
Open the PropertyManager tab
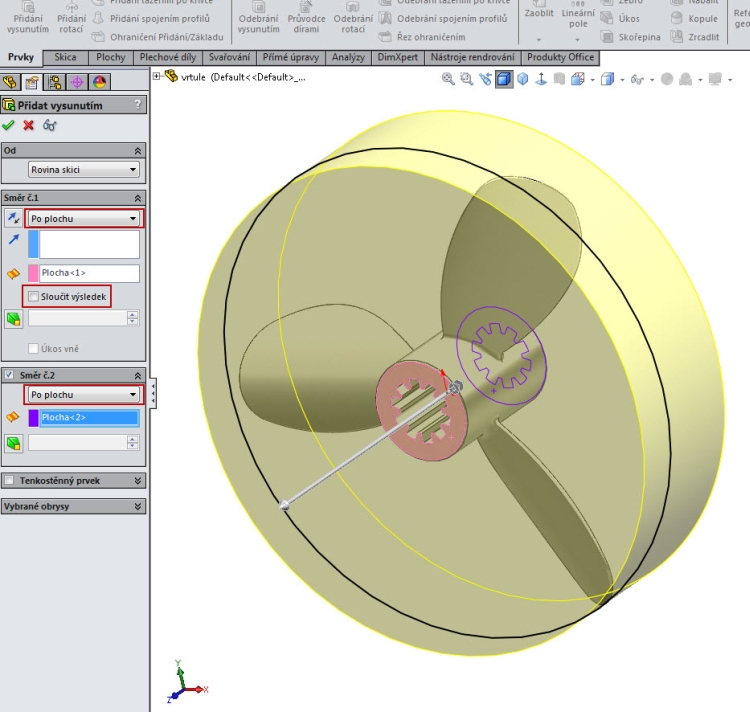pyautogui.click(x=32, y=82)
